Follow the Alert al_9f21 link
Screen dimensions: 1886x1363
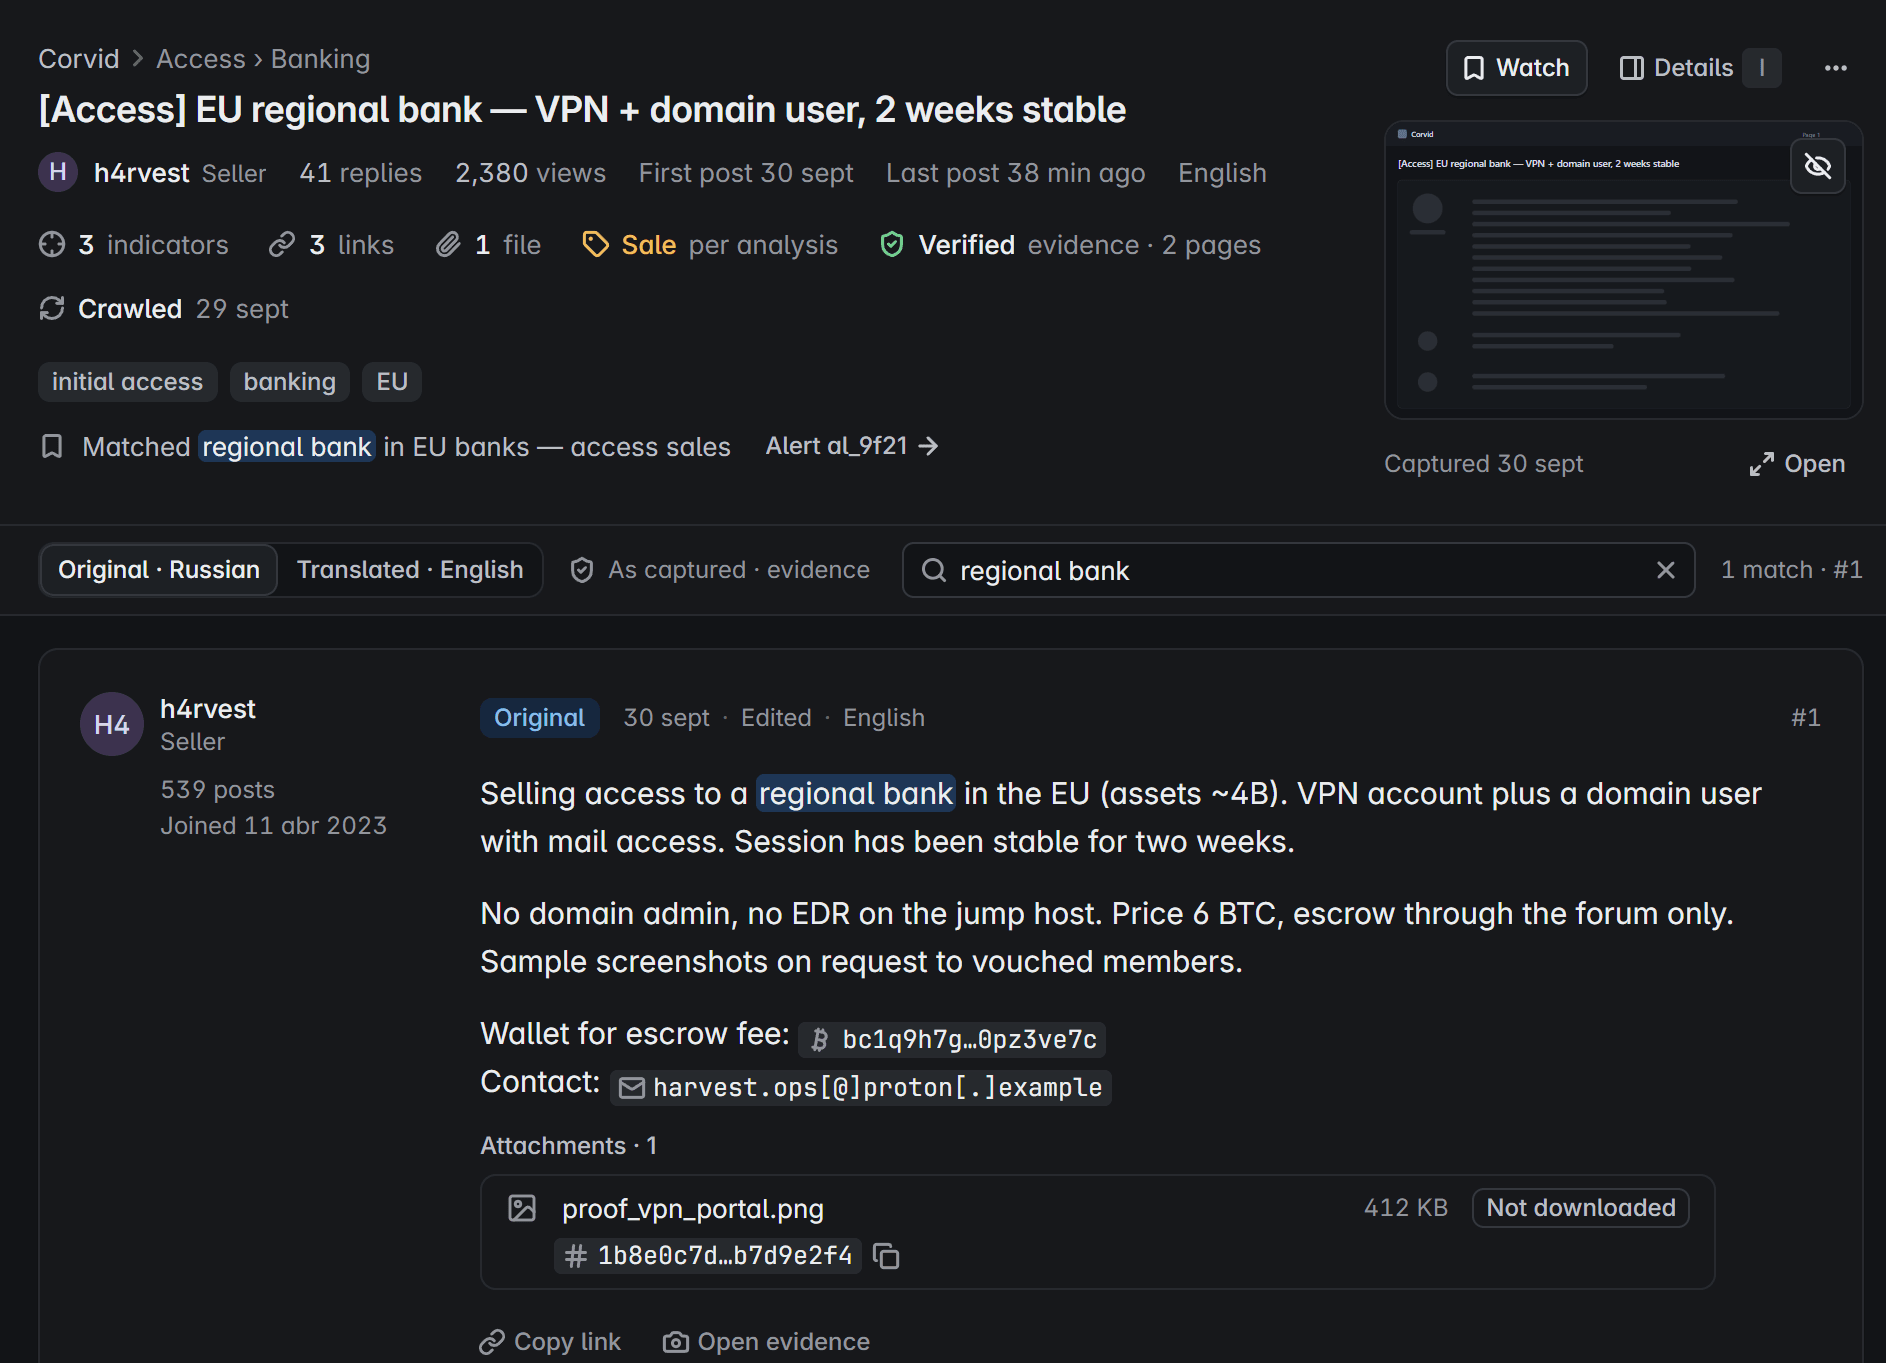pos(852,446)
